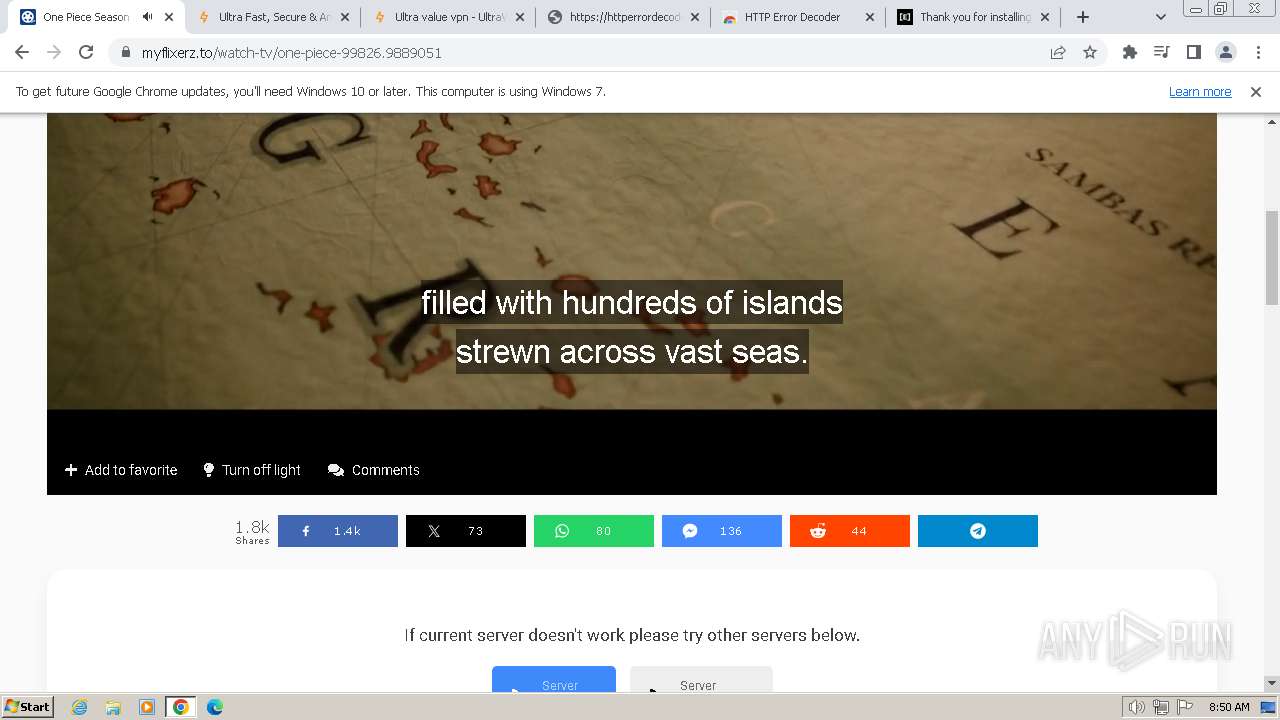Select the Chrome taskbar icon

coord(181,707)
